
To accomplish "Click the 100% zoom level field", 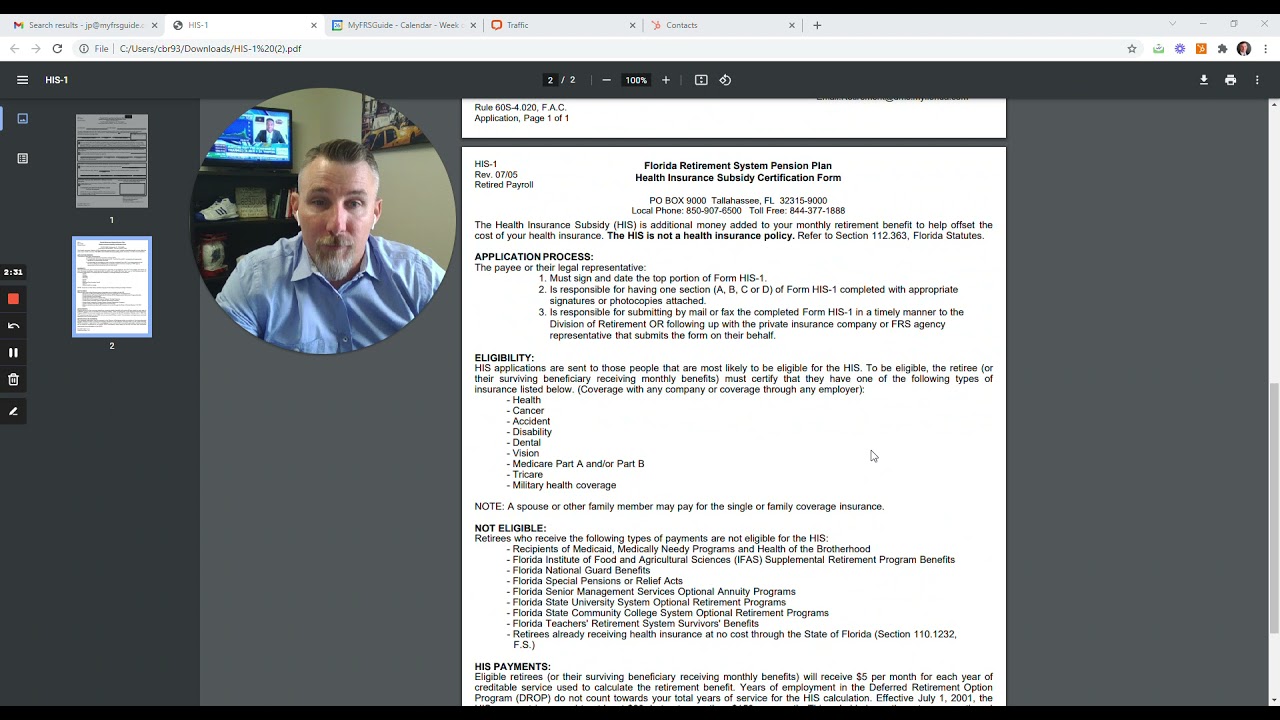I will tap(636, 80).
